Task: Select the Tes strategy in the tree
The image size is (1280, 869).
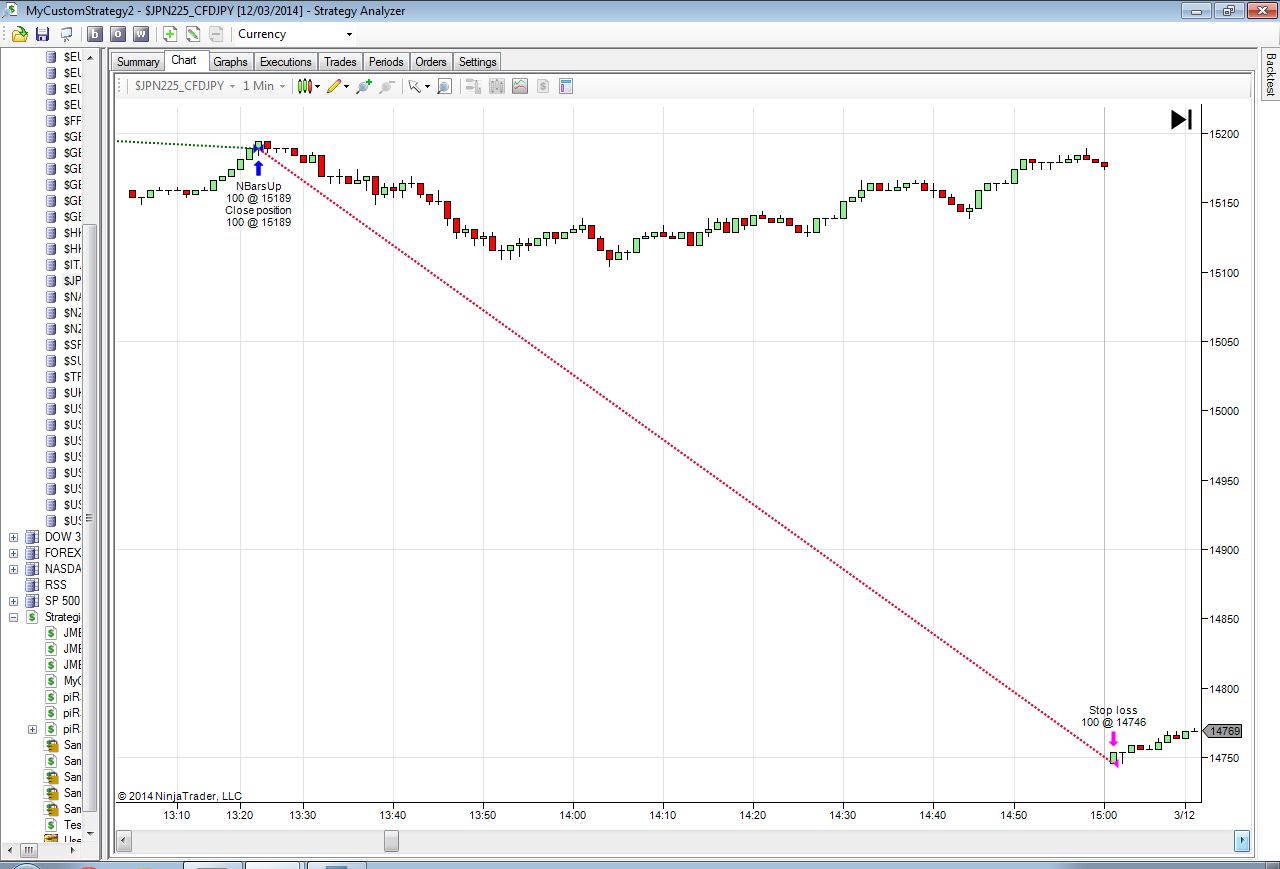Action: (72, 825)
